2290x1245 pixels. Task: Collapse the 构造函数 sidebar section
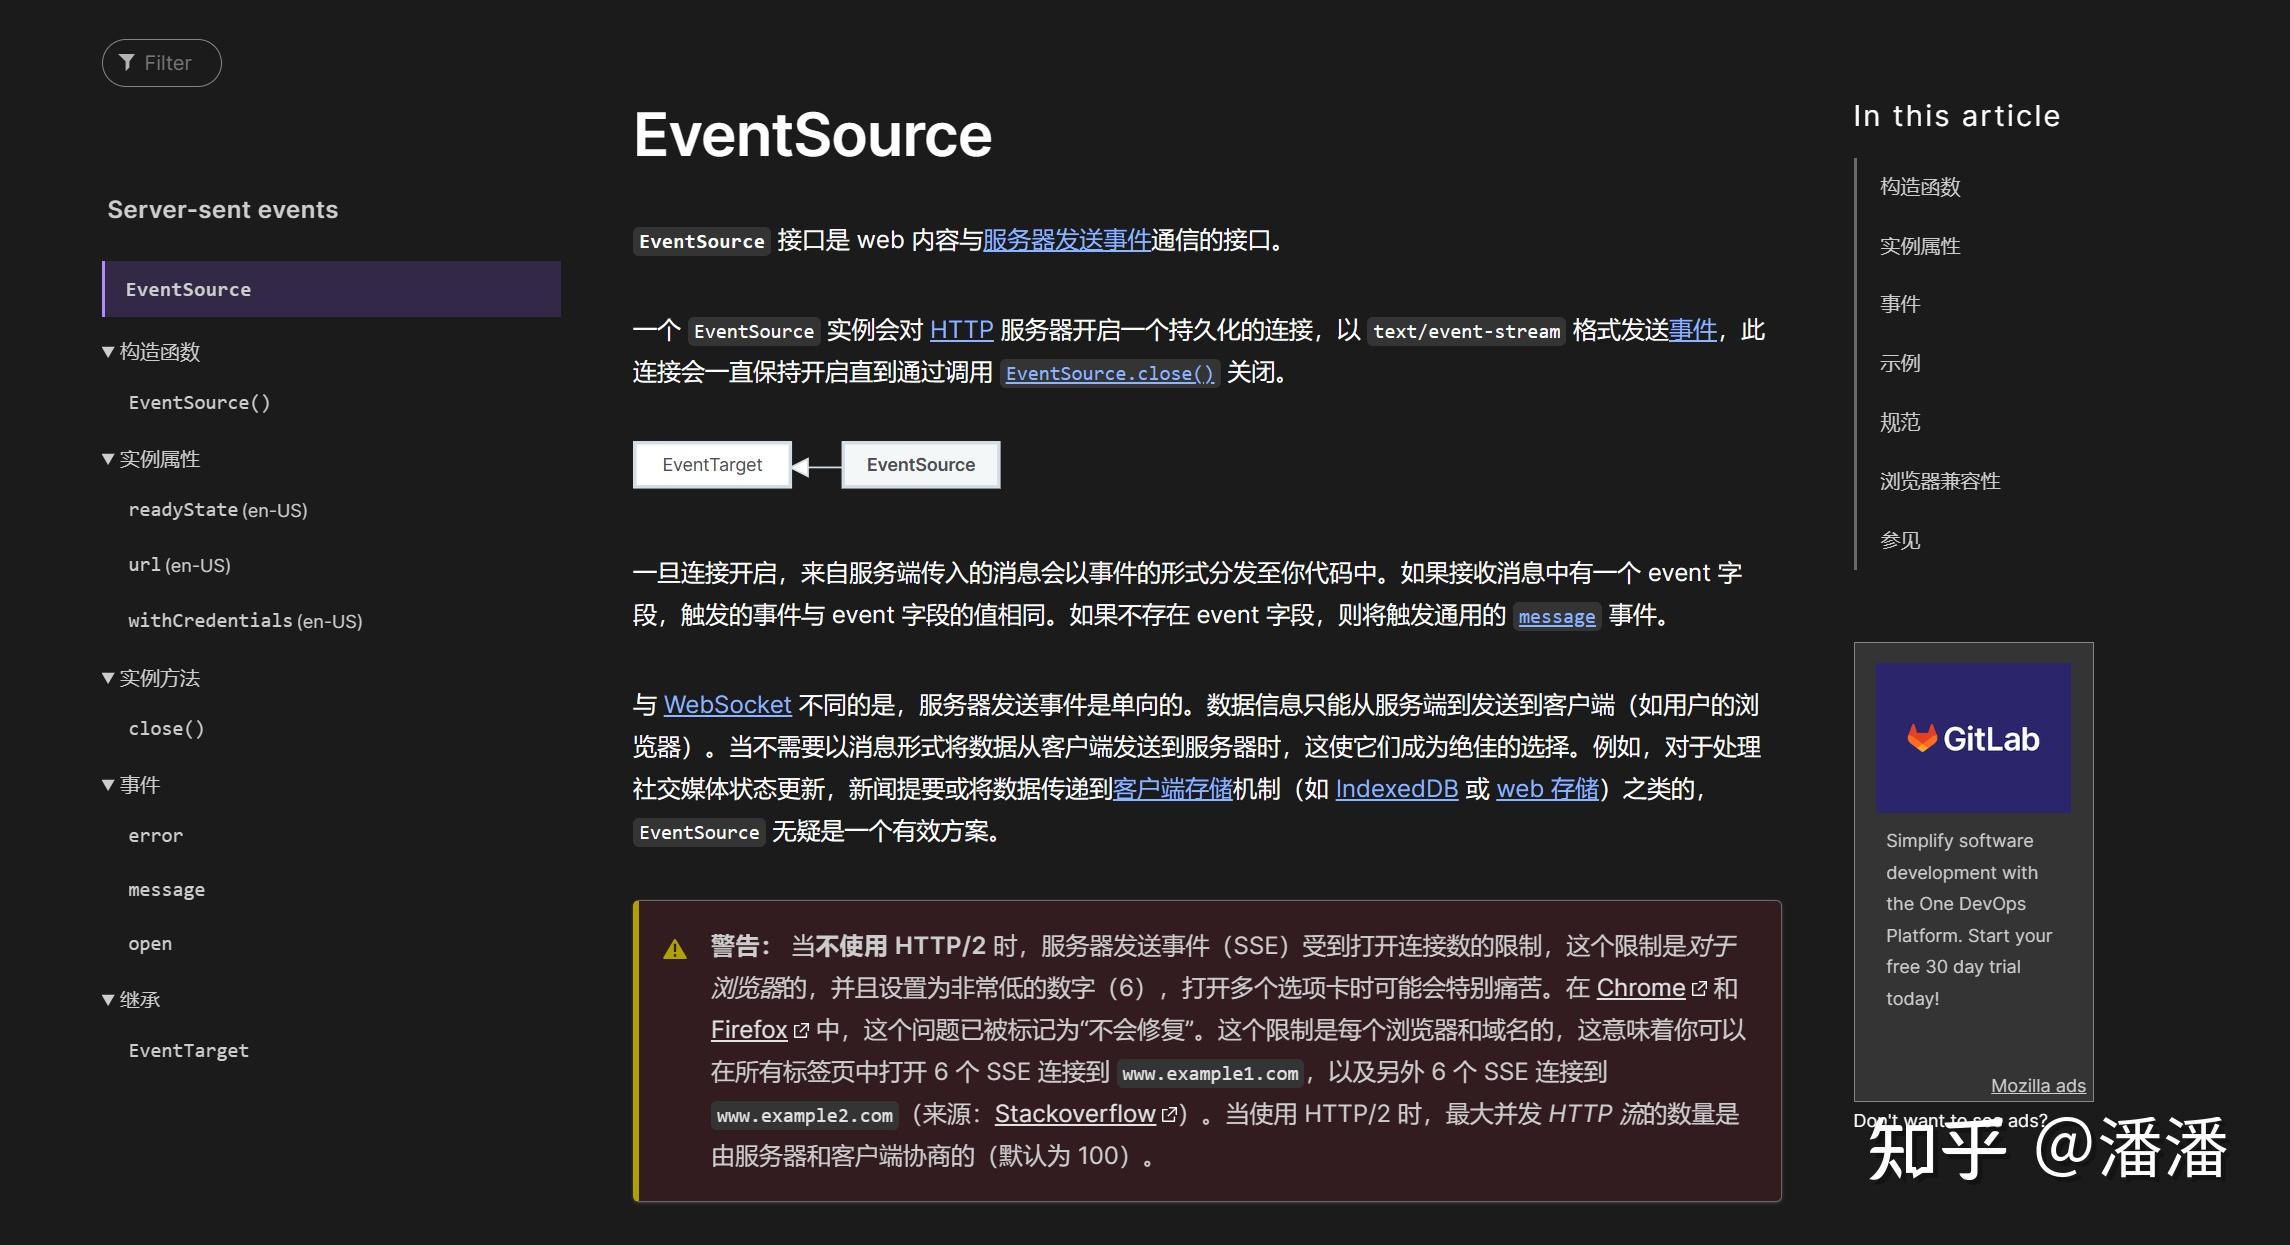pos(108,352)
